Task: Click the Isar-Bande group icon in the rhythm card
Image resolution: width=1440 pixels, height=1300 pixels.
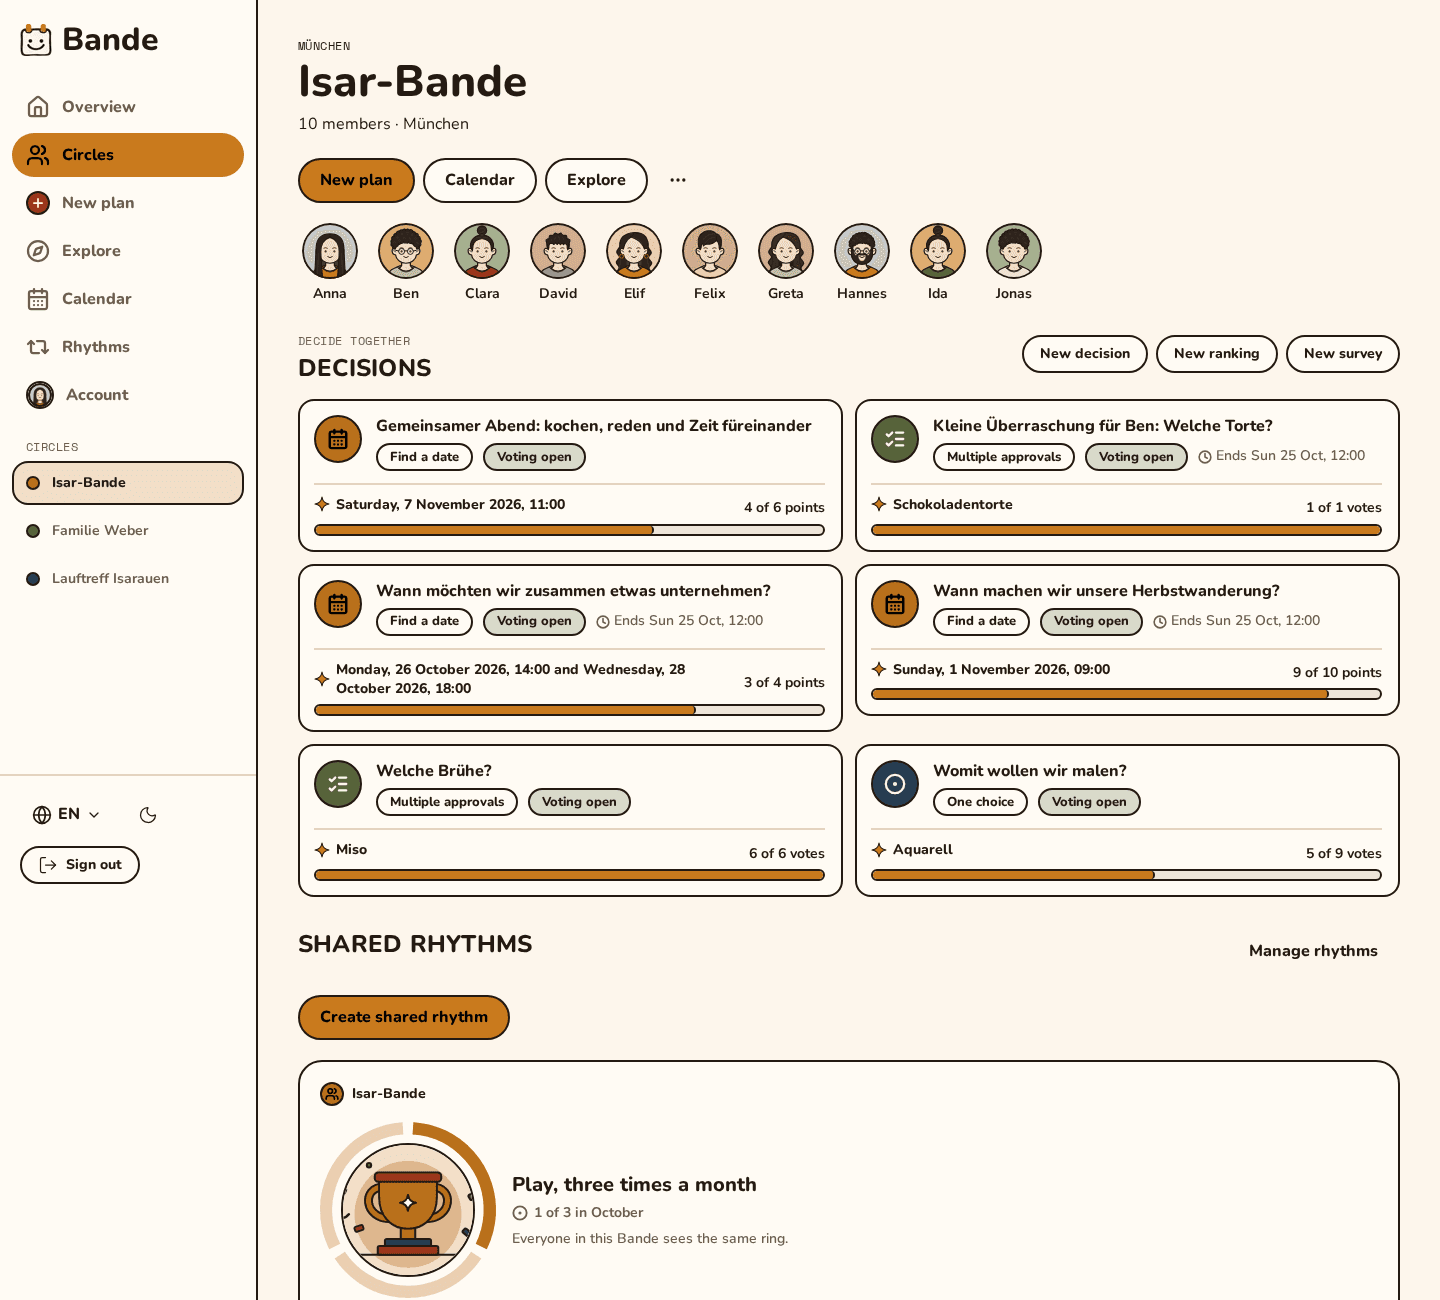Action: 332,1094
